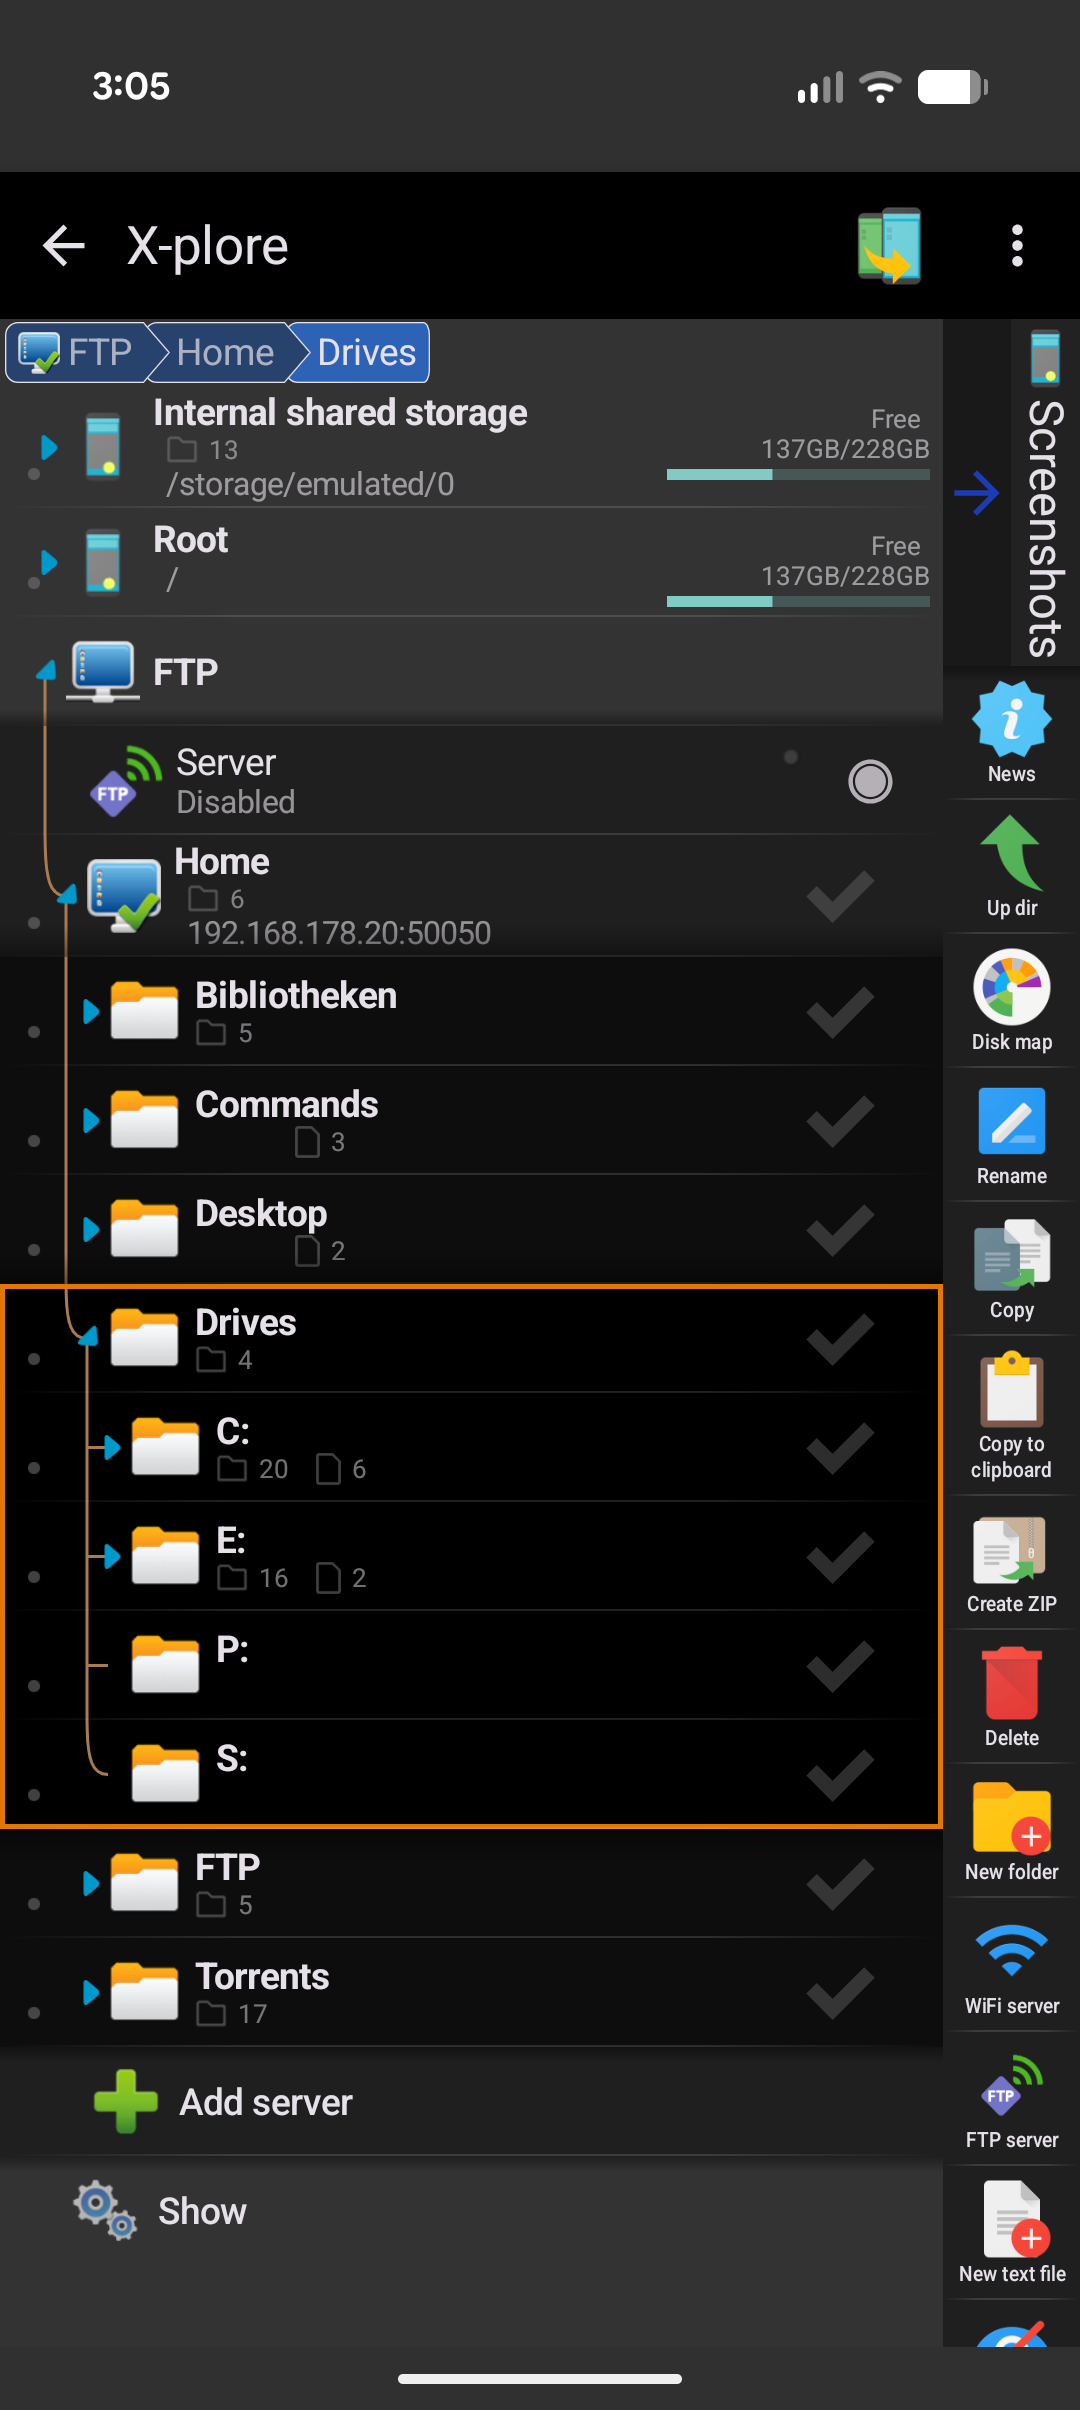
Task: Mark the Torrents folder checkbox
Action: tap(840, 1992)
